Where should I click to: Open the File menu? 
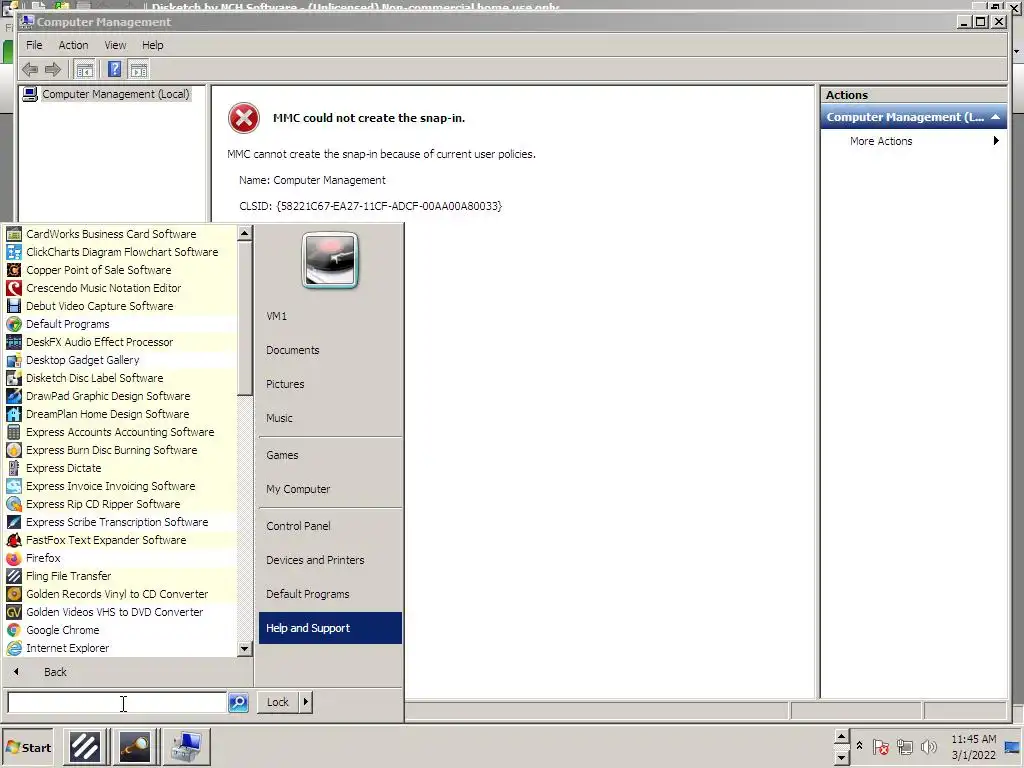(x=34, y=45)
